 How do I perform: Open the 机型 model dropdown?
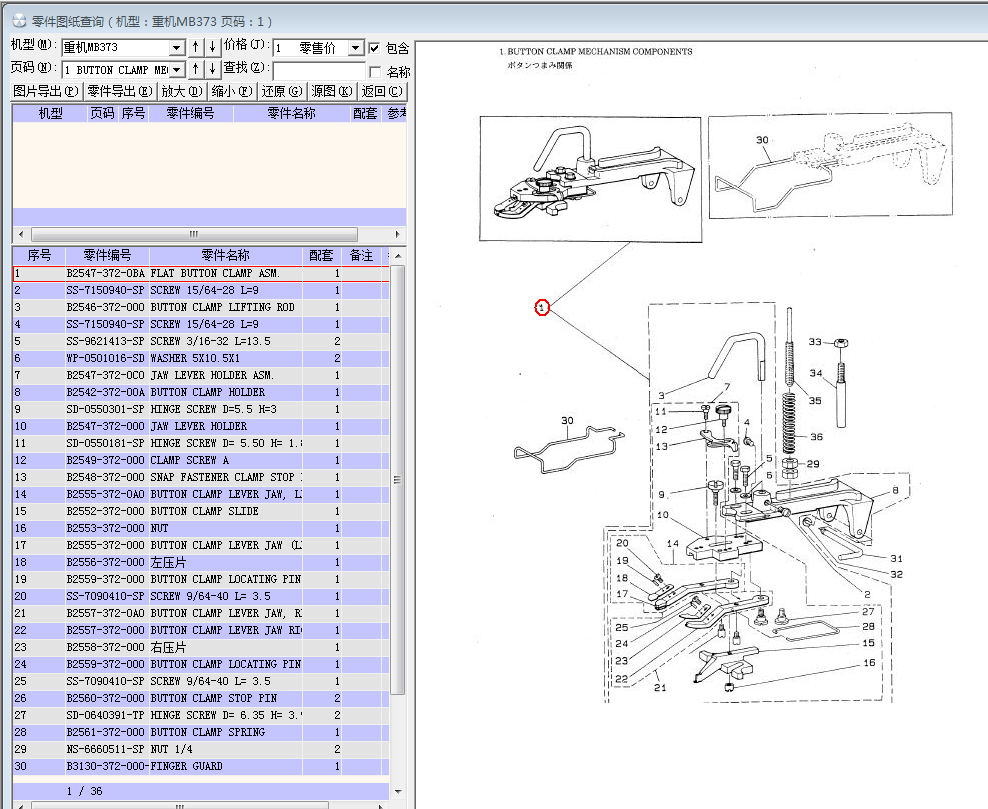point(177,48)
